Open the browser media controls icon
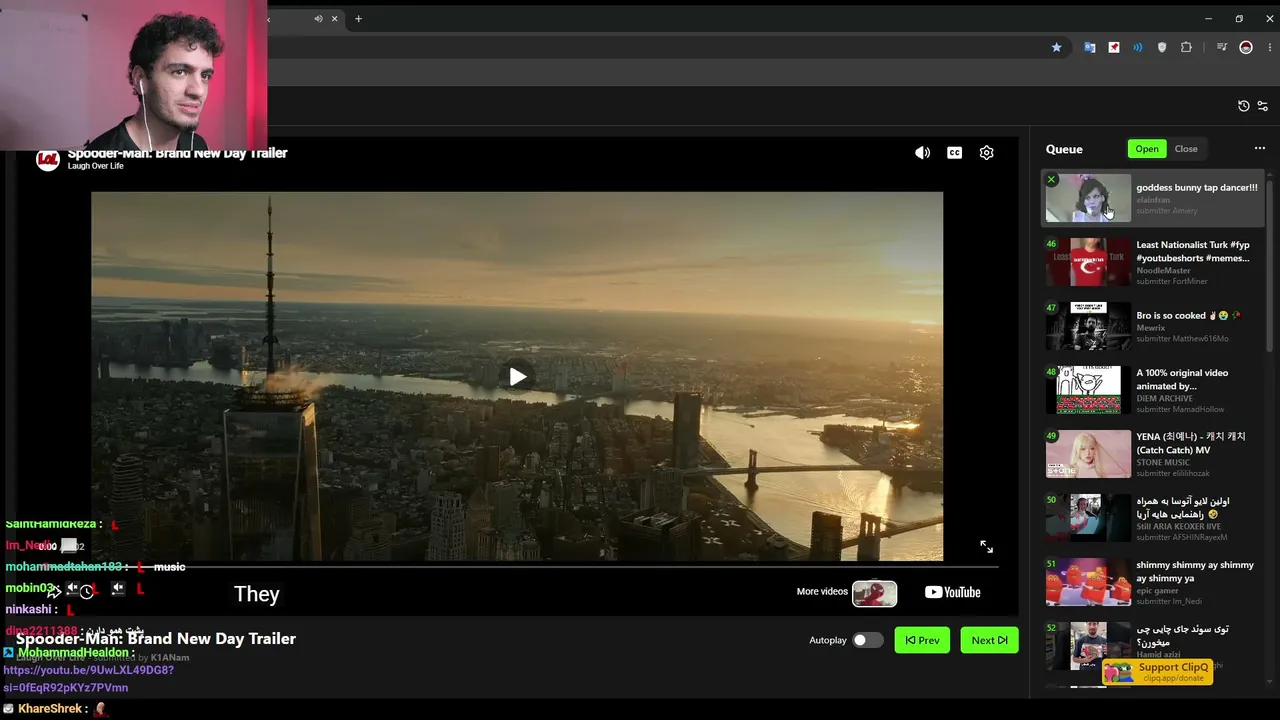The height and width of the screenshot is (720, 1280). [1221, 47]
